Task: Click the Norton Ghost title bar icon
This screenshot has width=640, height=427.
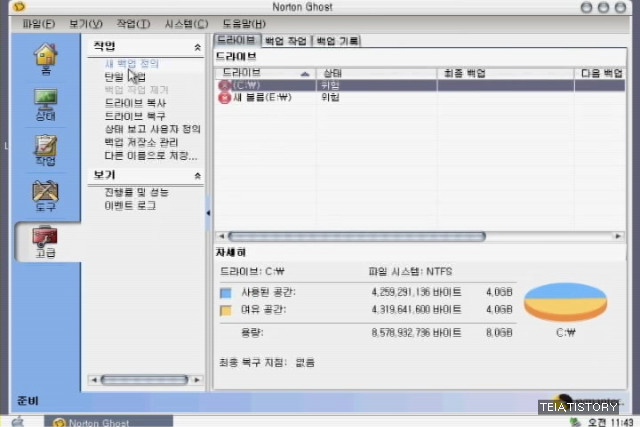Action: point(19,7)
